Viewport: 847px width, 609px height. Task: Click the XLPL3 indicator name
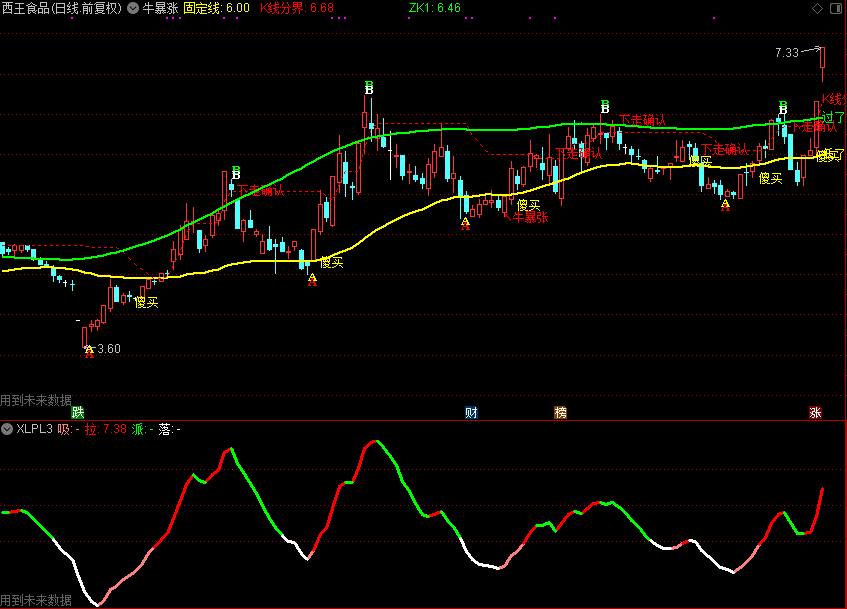point(34,429)
